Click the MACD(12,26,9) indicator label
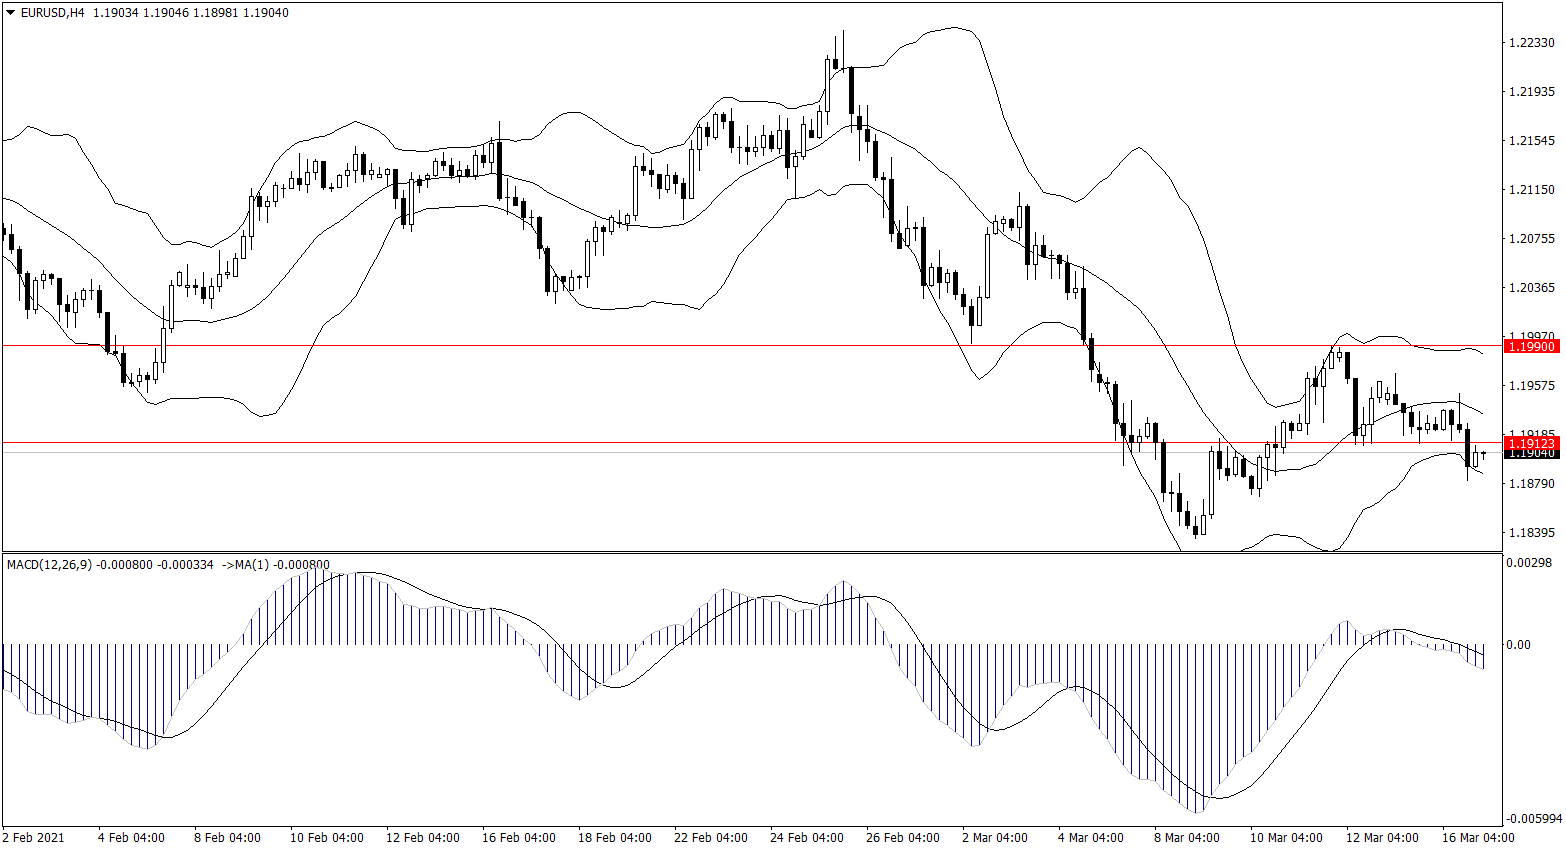The width and height of the screenshot is (1566, 850). click(x=49, y=565)
